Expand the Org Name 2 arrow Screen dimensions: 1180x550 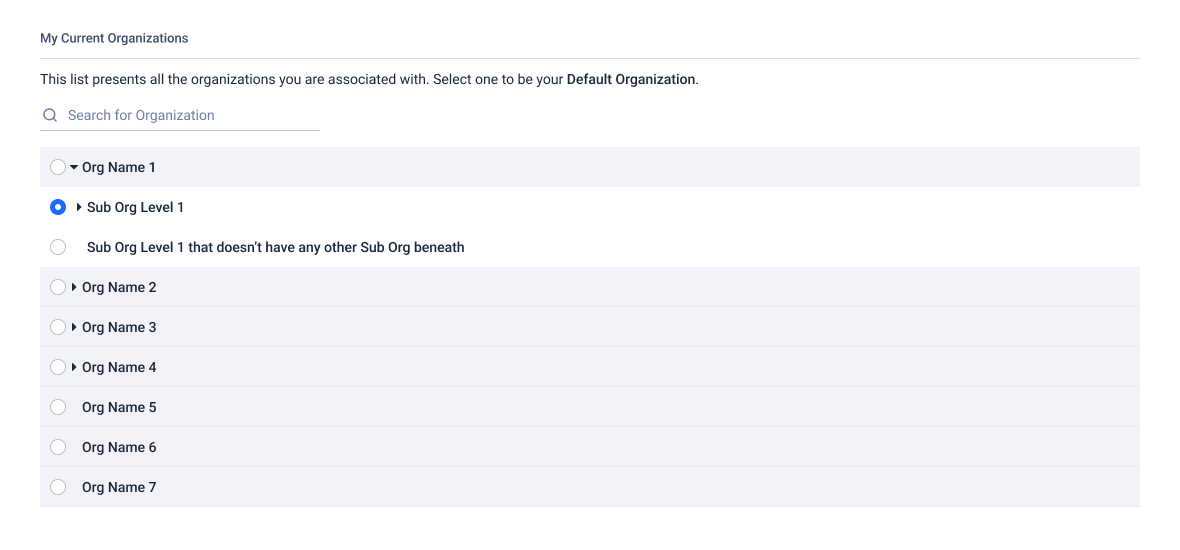74,287
